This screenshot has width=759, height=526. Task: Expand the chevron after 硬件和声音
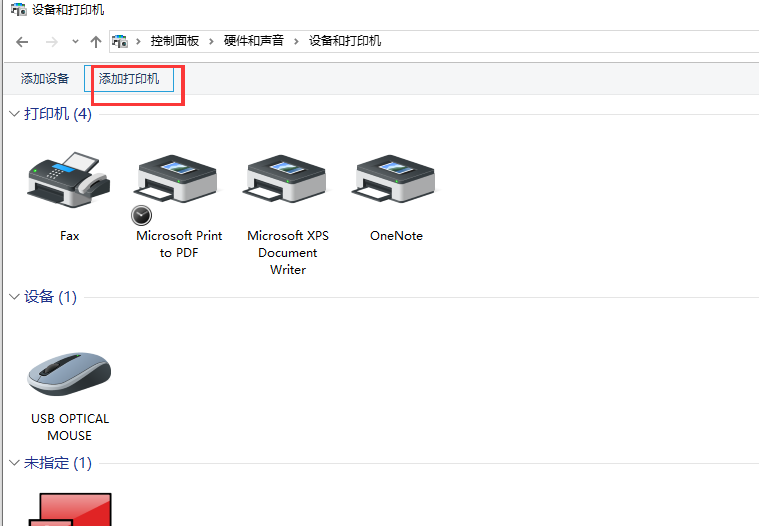pyautogui.click(x=296, y=42)
